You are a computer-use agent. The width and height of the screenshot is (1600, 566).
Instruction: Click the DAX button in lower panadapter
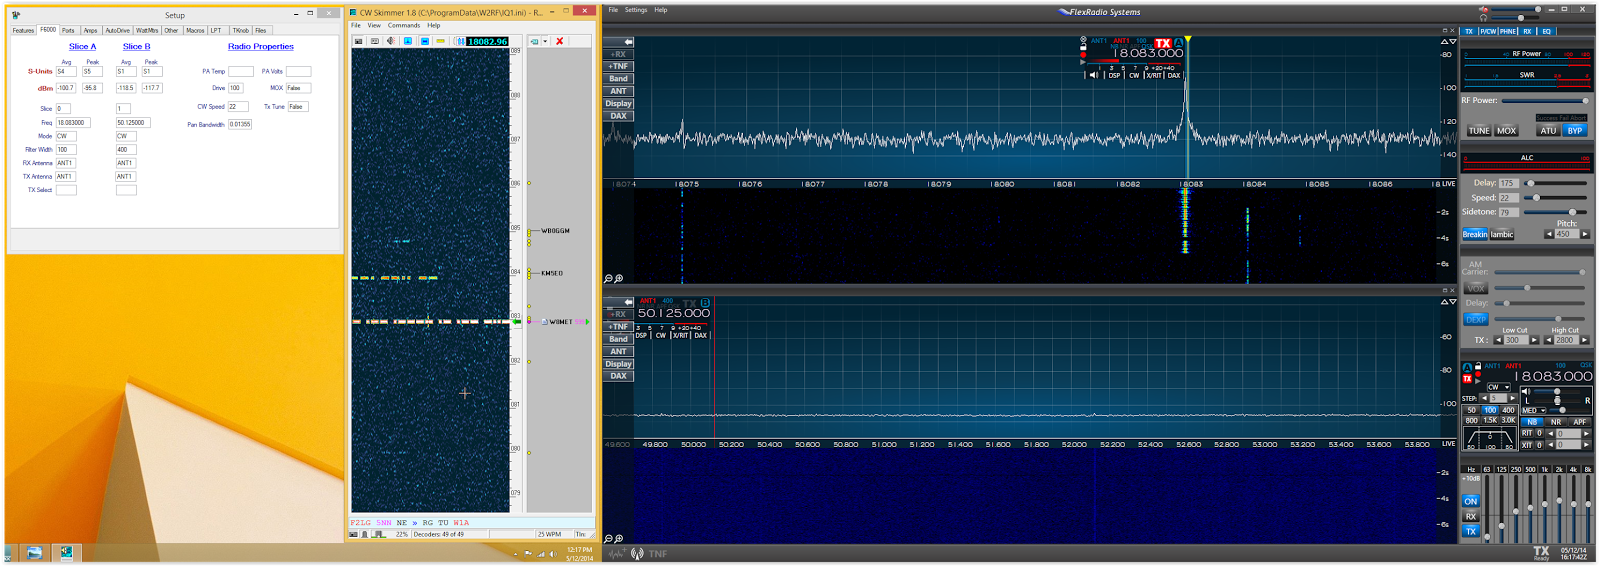coord(619,376)
